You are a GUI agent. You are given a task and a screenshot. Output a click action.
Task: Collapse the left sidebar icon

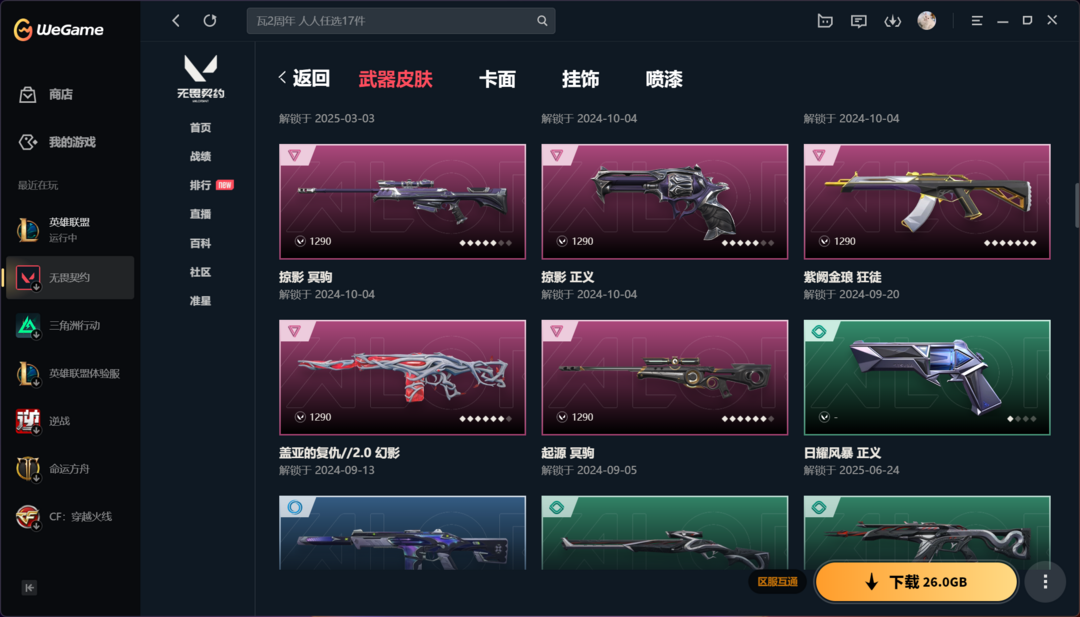tap(29, 587)
